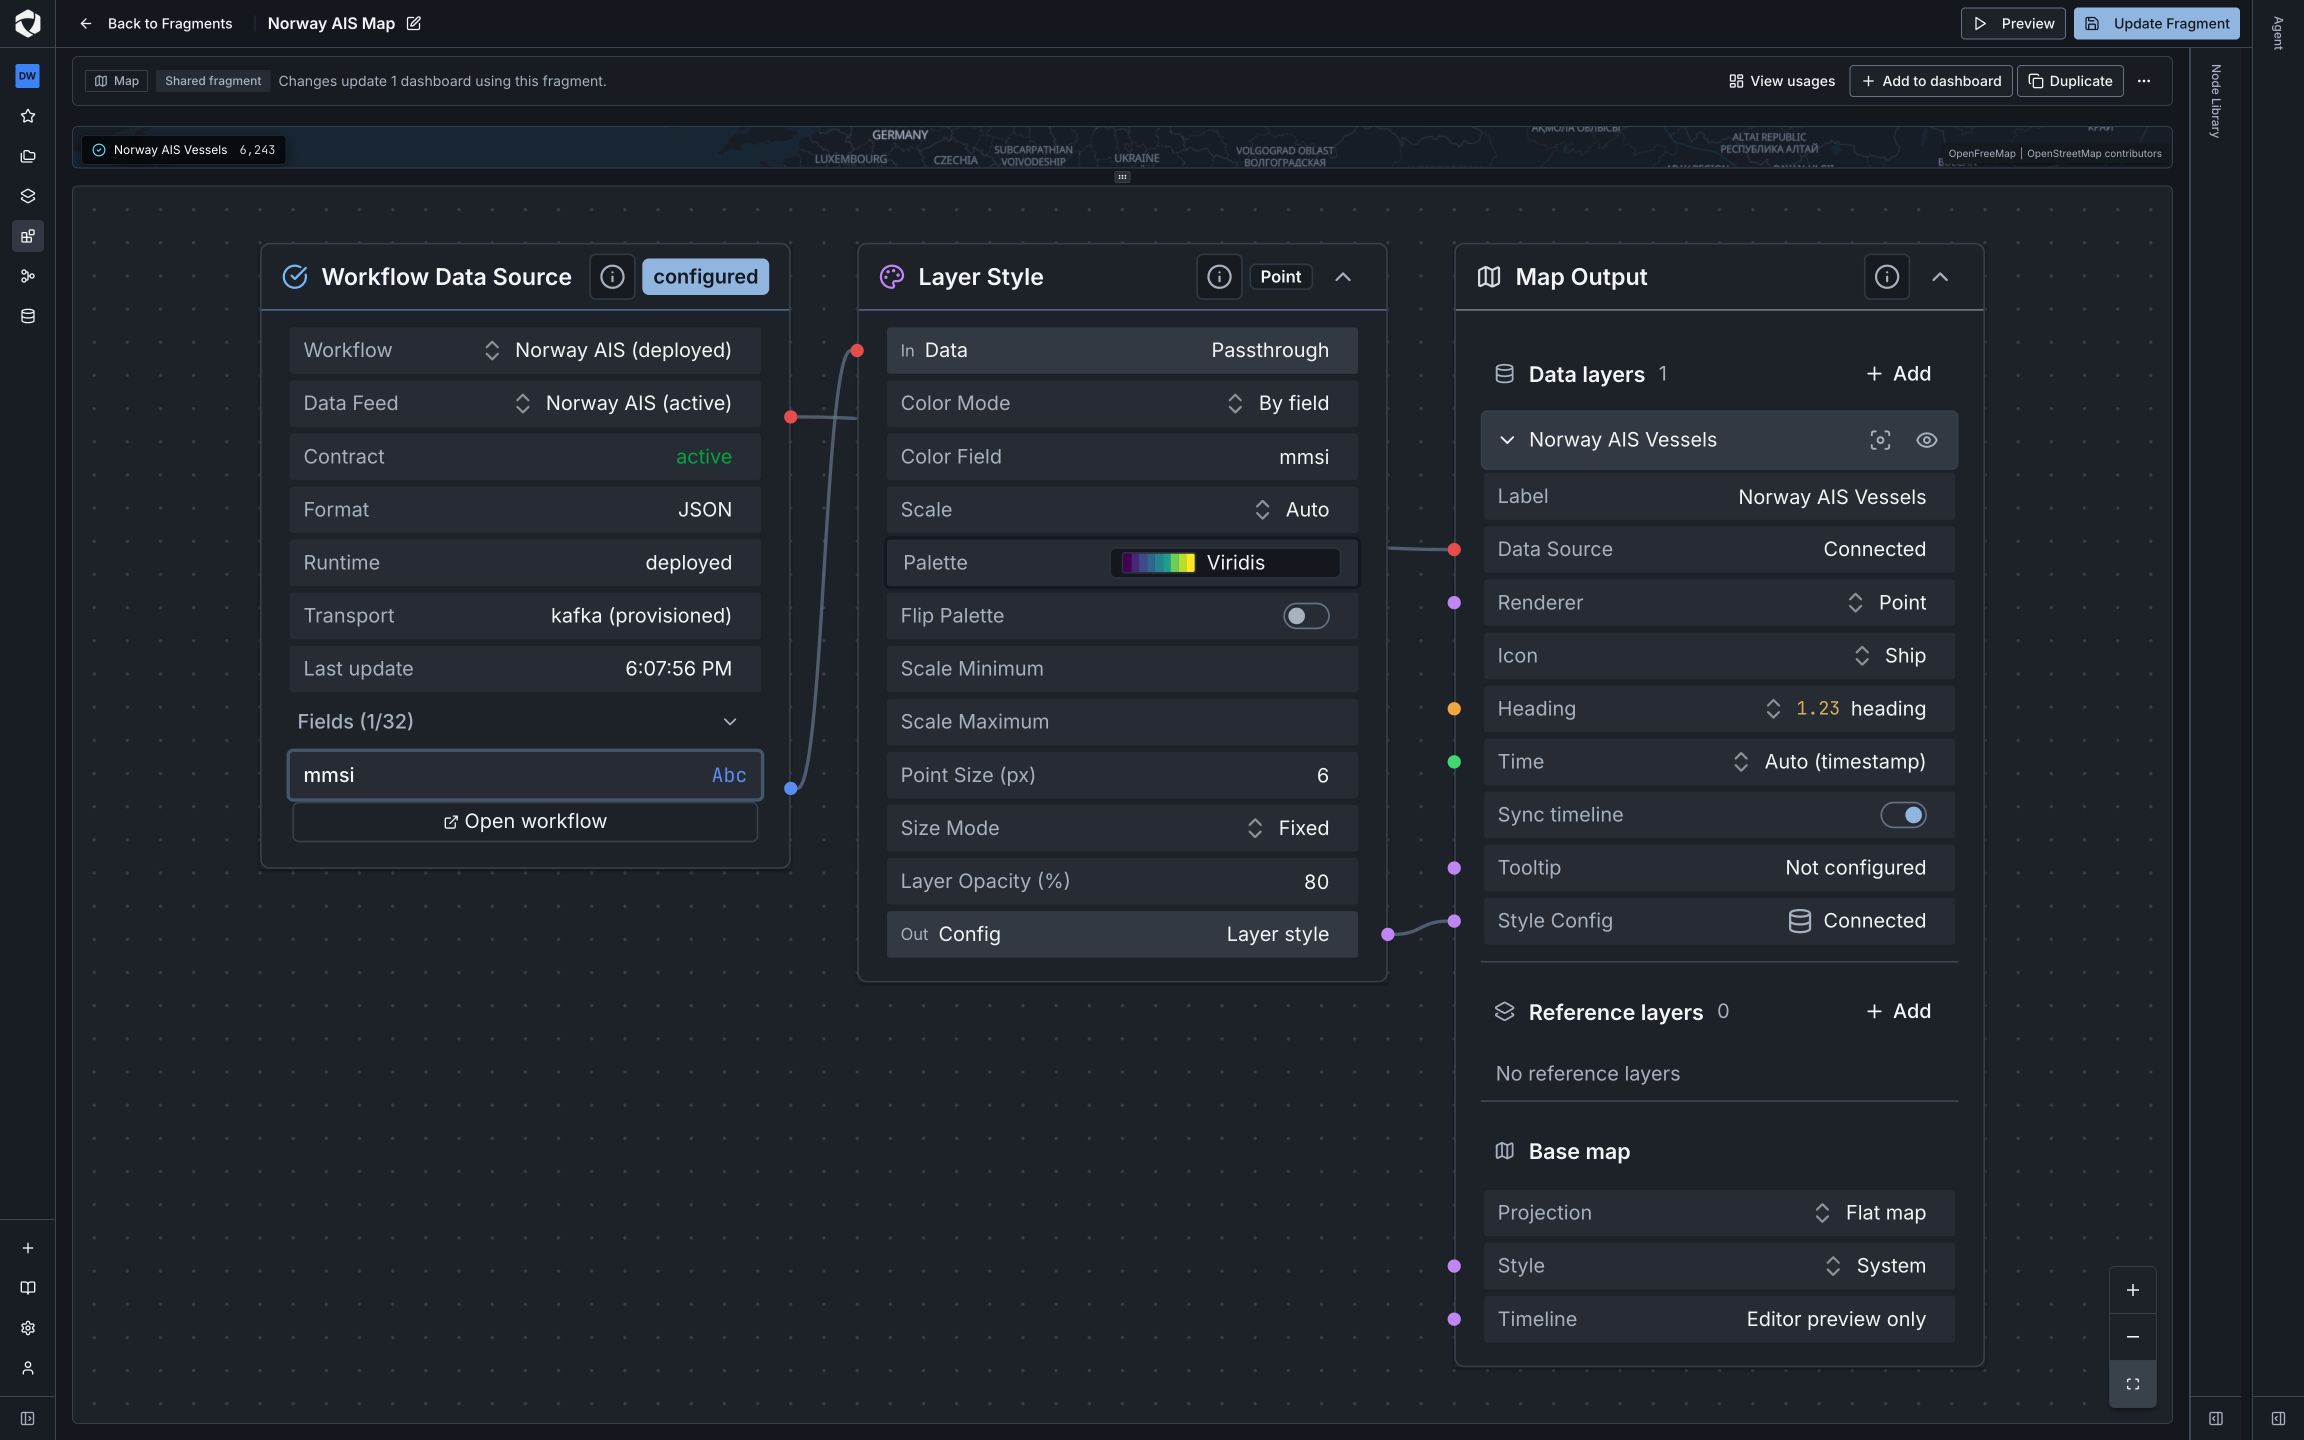Zoom out on the canvas

[x=2133, y=1337]
